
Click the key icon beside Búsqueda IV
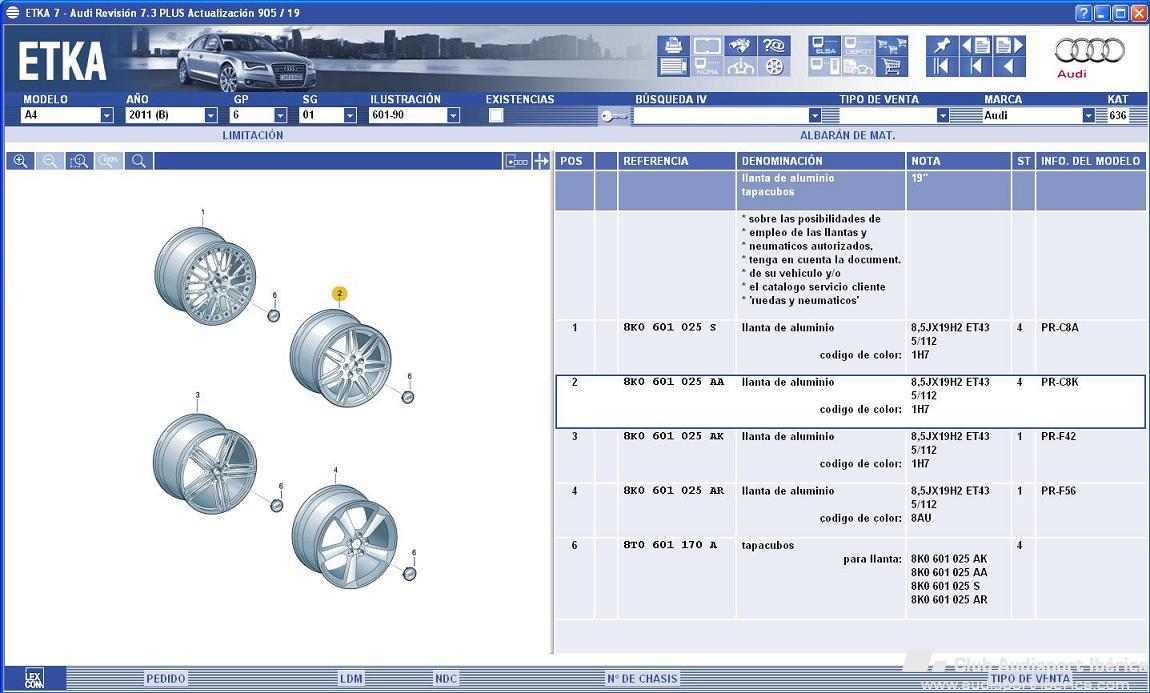[x=614, y=116]
